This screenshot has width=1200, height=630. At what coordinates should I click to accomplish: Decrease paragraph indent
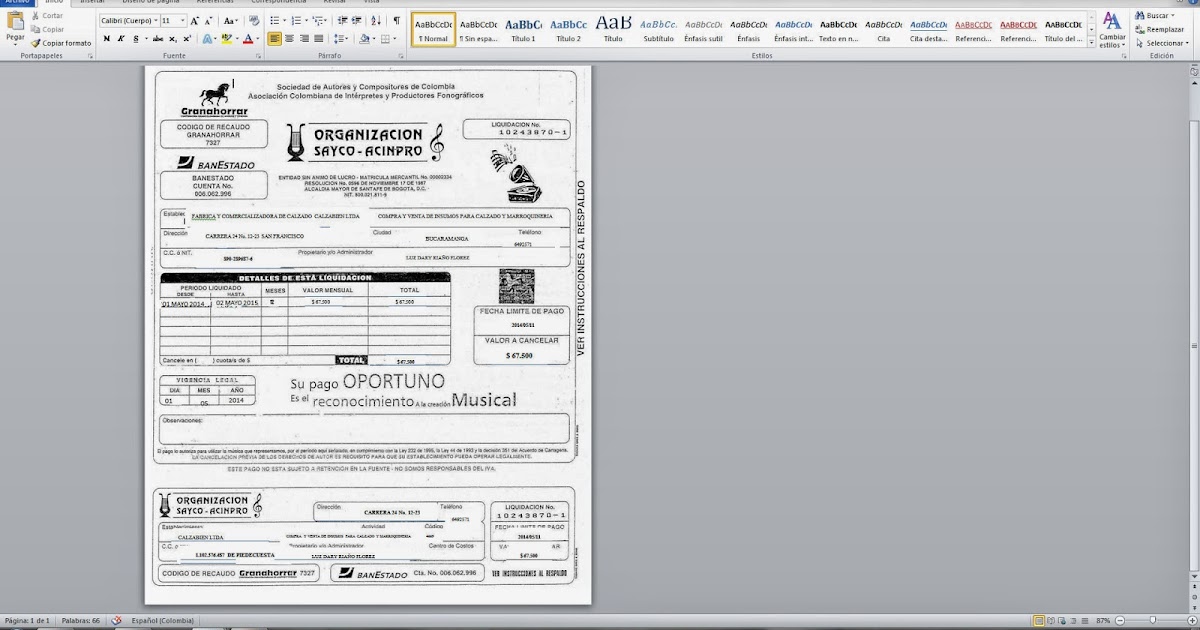pyautogui.click(x=342, y=21)
